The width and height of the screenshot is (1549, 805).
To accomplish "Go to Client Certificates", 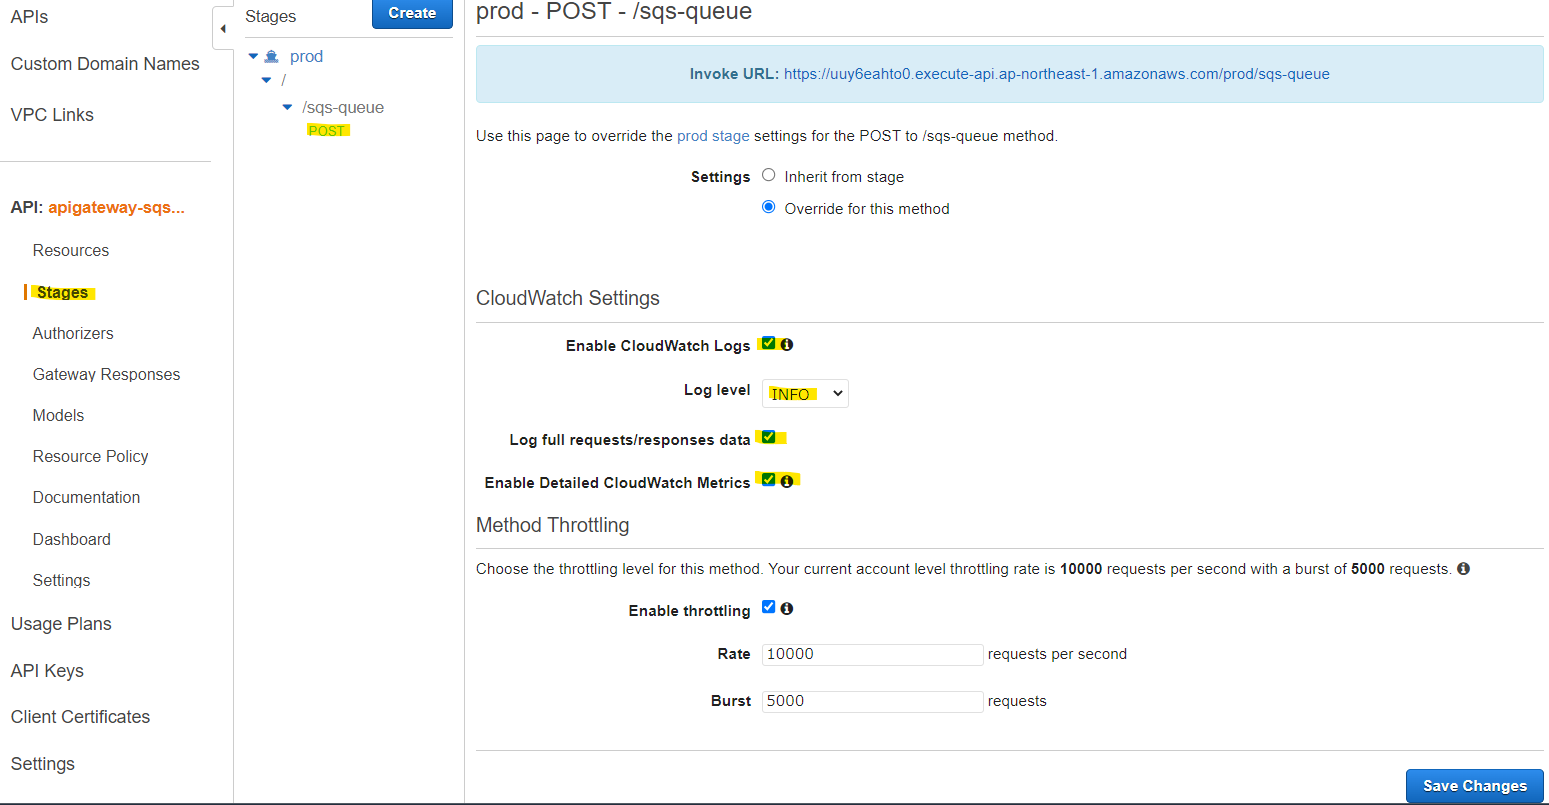I will tap(79, 716).
